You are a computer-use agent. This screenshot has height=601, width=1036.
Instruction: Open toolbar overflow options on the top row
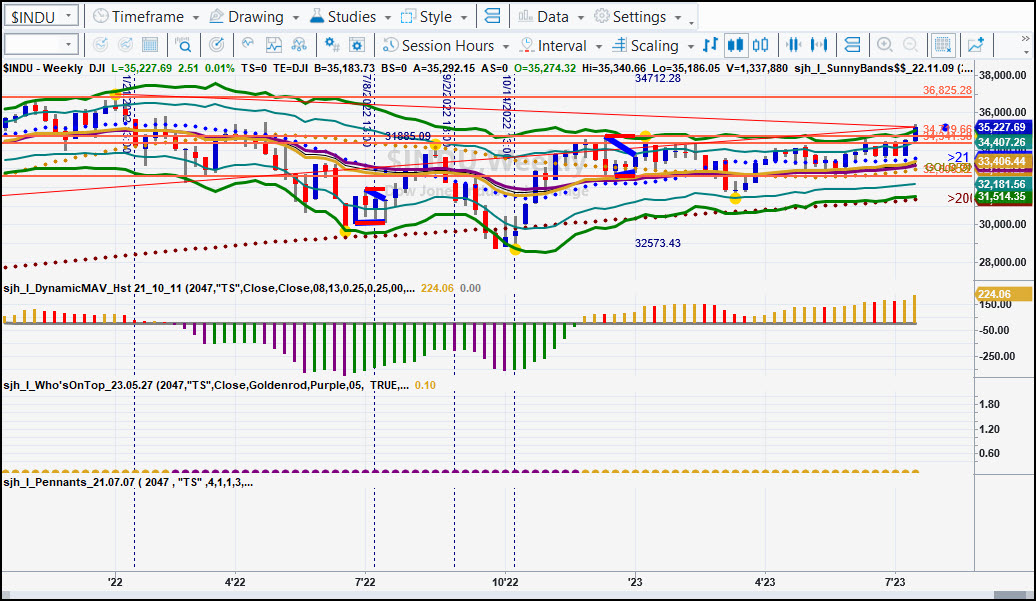(x=692, y=23)
